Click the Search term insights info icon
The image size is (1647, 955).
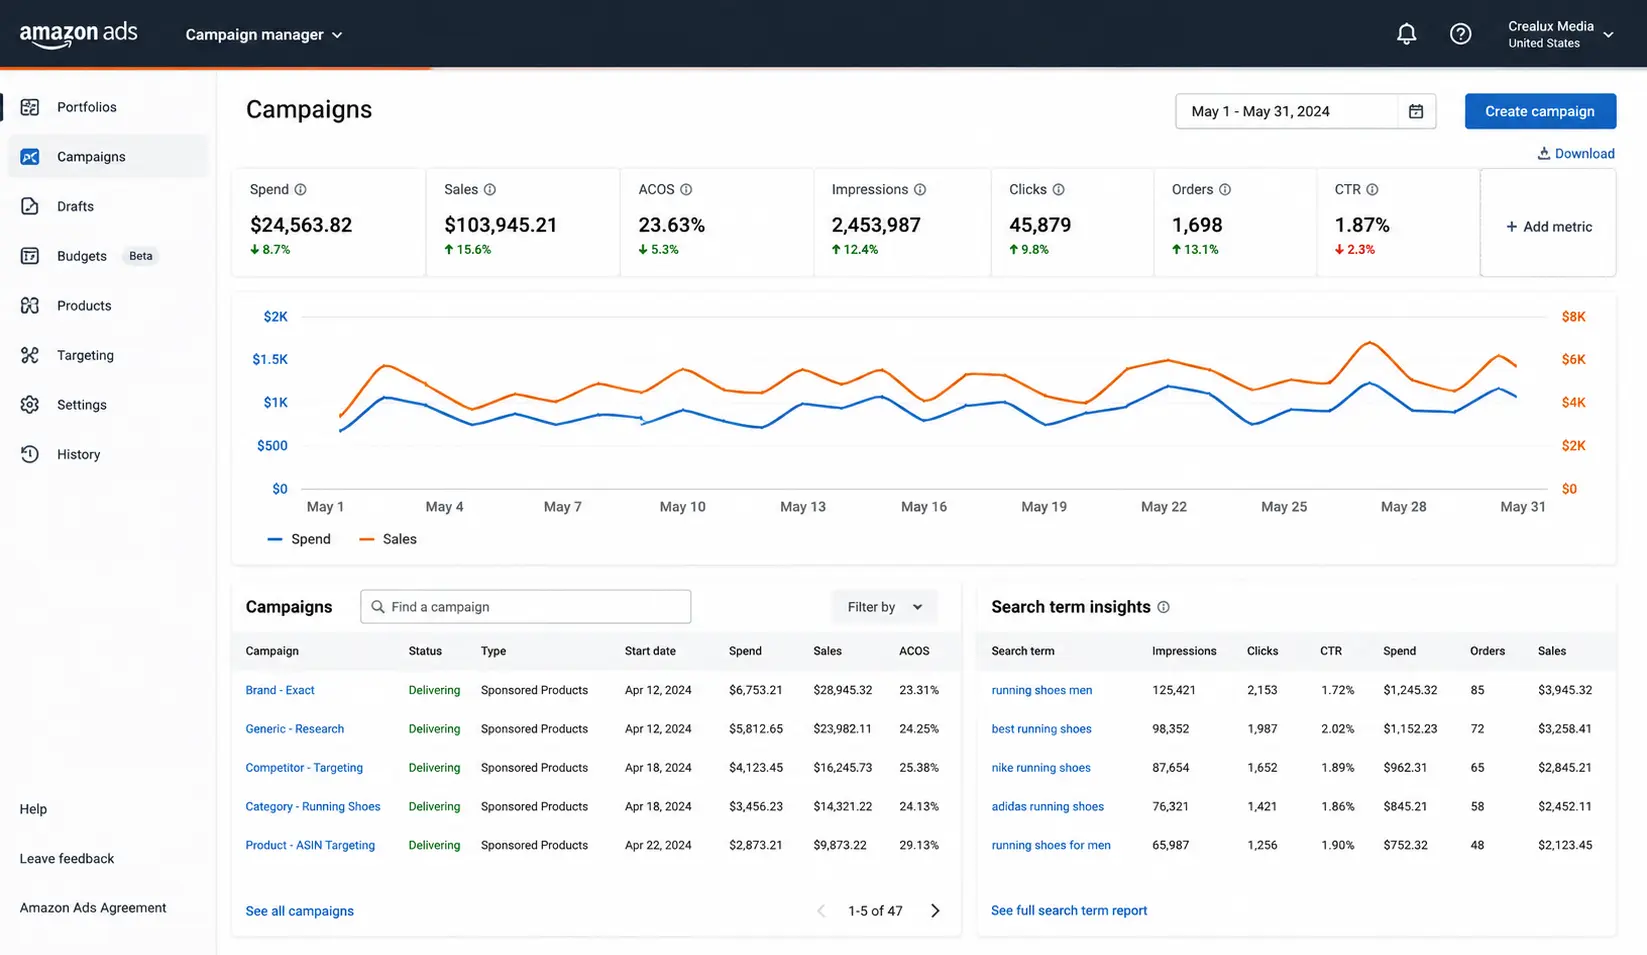(1163, 607)
